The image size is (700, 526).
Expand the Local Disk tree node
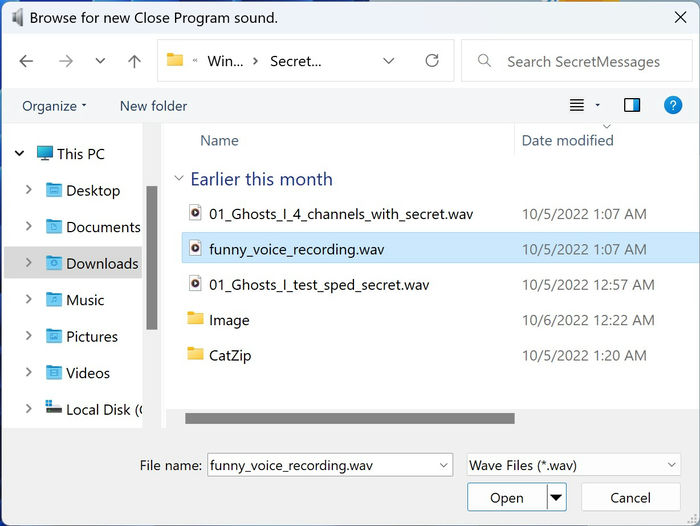[x=29, y=409]
